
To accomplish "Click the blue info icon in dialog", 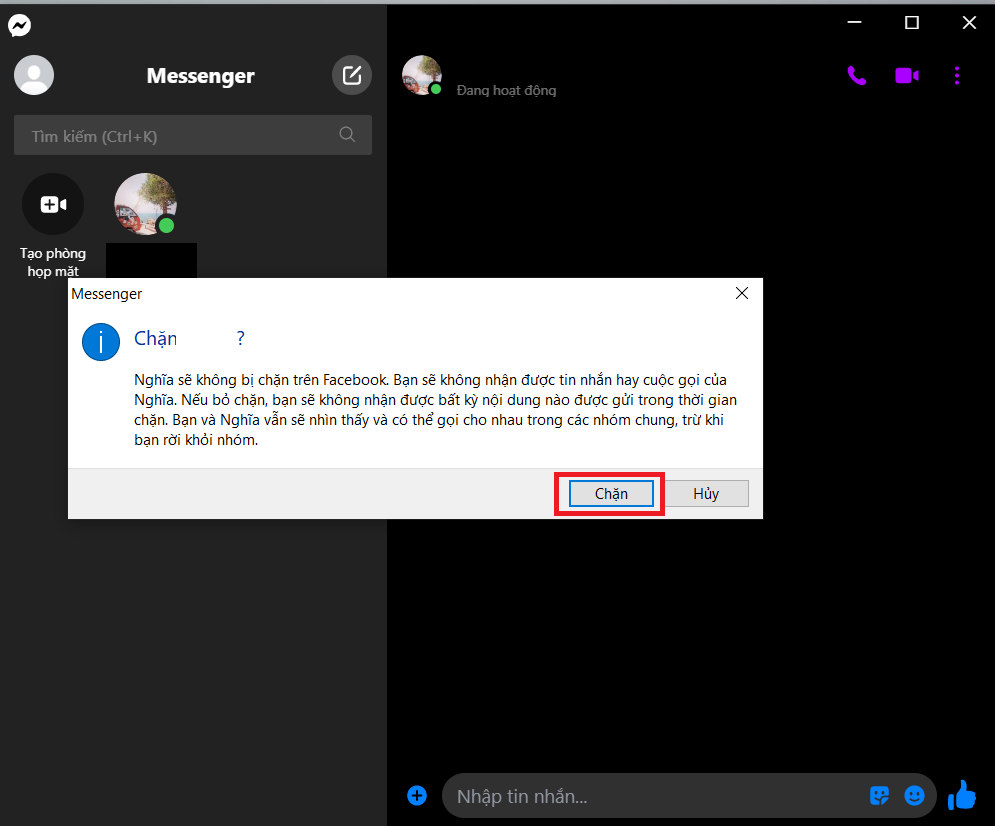I will 100,341.
